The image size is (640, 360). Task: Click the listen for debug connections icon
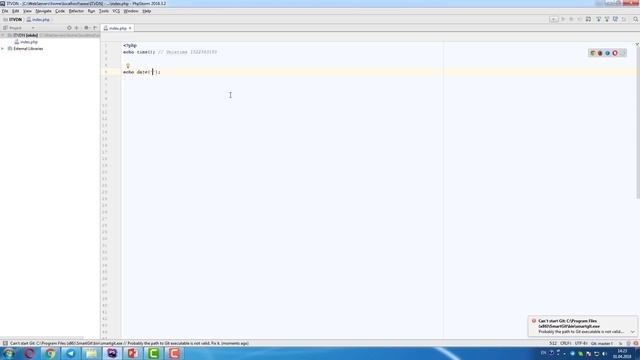click(x=588, y=19)
